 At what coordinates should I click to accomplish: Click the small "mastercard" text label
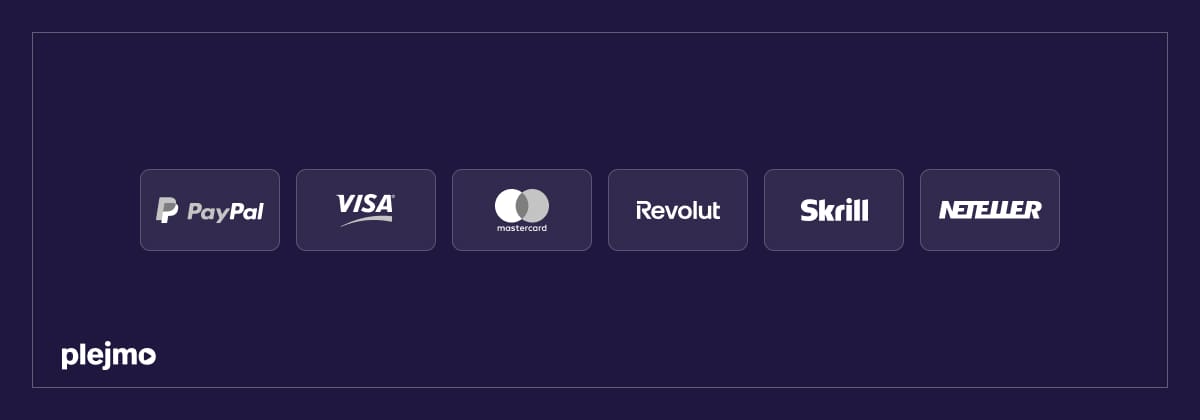522,229
